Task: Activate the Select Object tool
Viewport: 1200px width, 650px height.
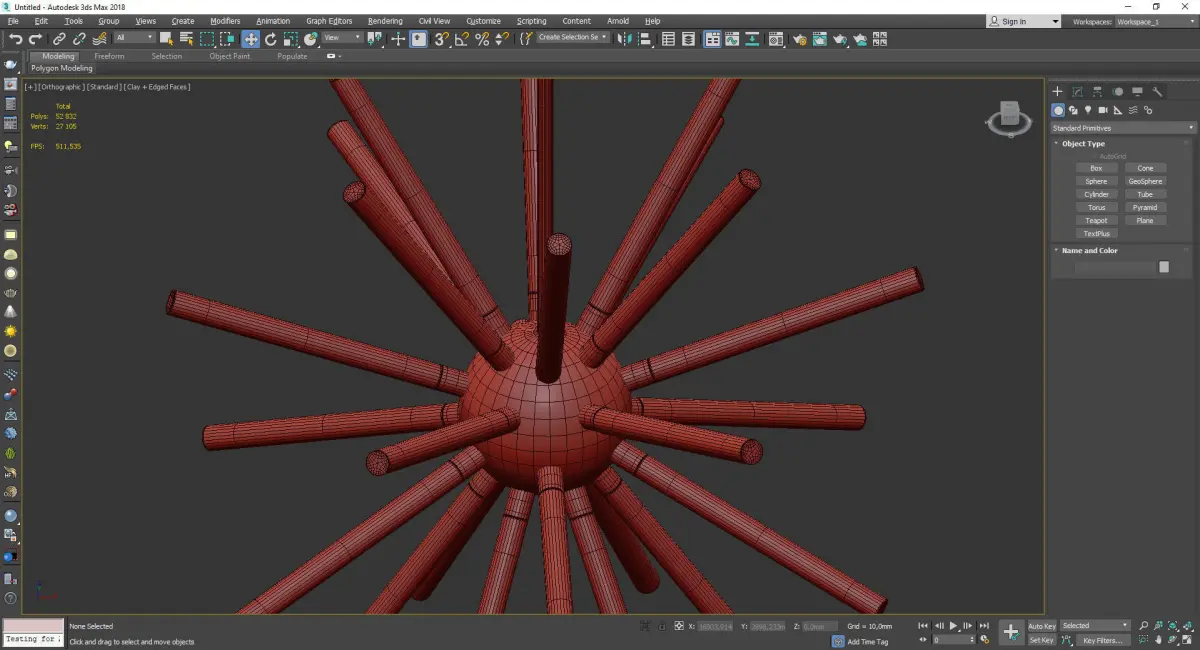Action: click(166, 39)
